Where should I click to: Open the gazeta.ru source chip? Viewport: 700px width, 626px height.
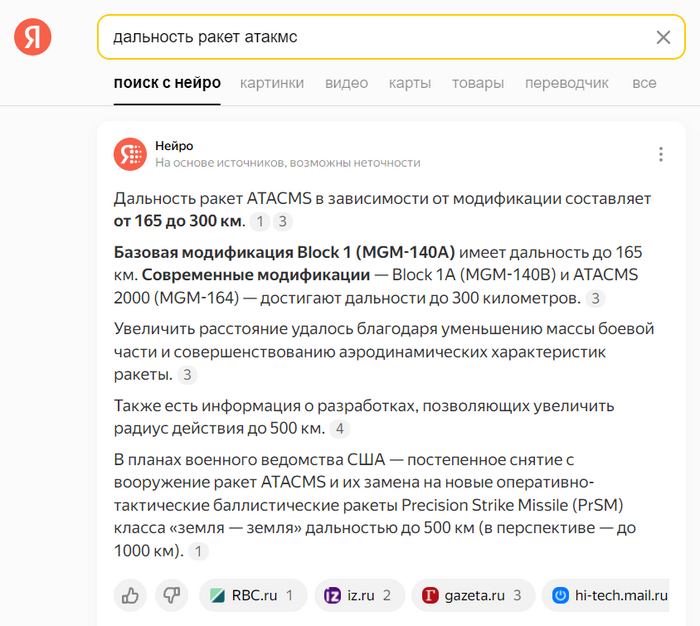473,596
